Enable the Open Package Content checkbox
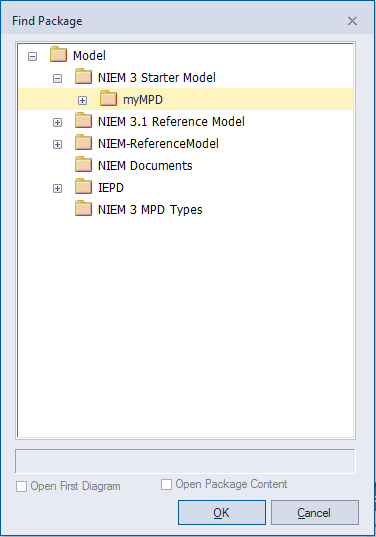 pos(166,484)
